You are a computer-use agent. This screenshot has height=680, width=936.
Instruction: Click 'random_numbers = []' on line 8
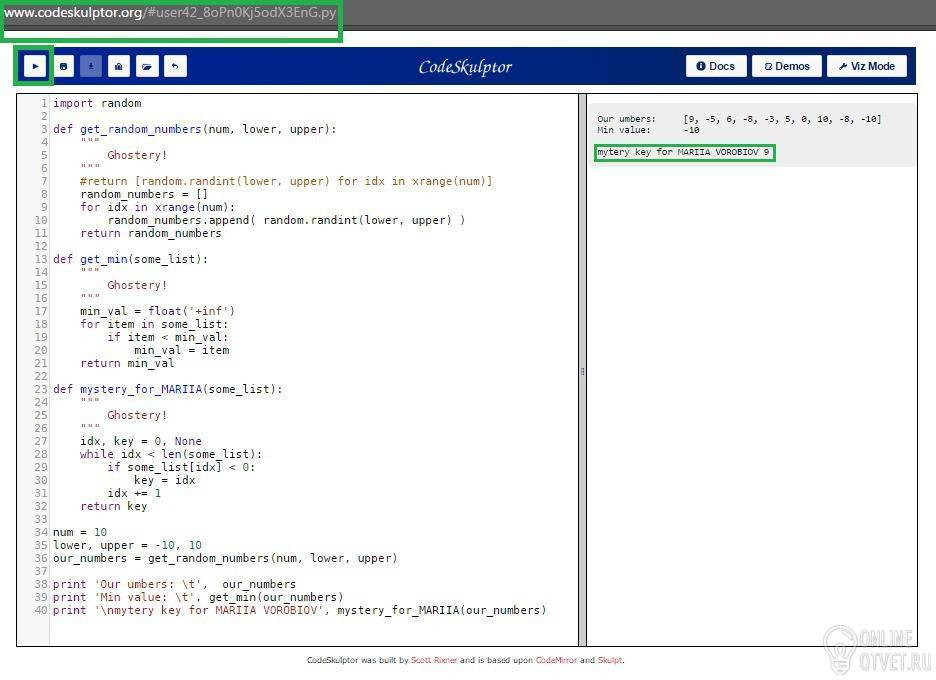coord(144,195)
